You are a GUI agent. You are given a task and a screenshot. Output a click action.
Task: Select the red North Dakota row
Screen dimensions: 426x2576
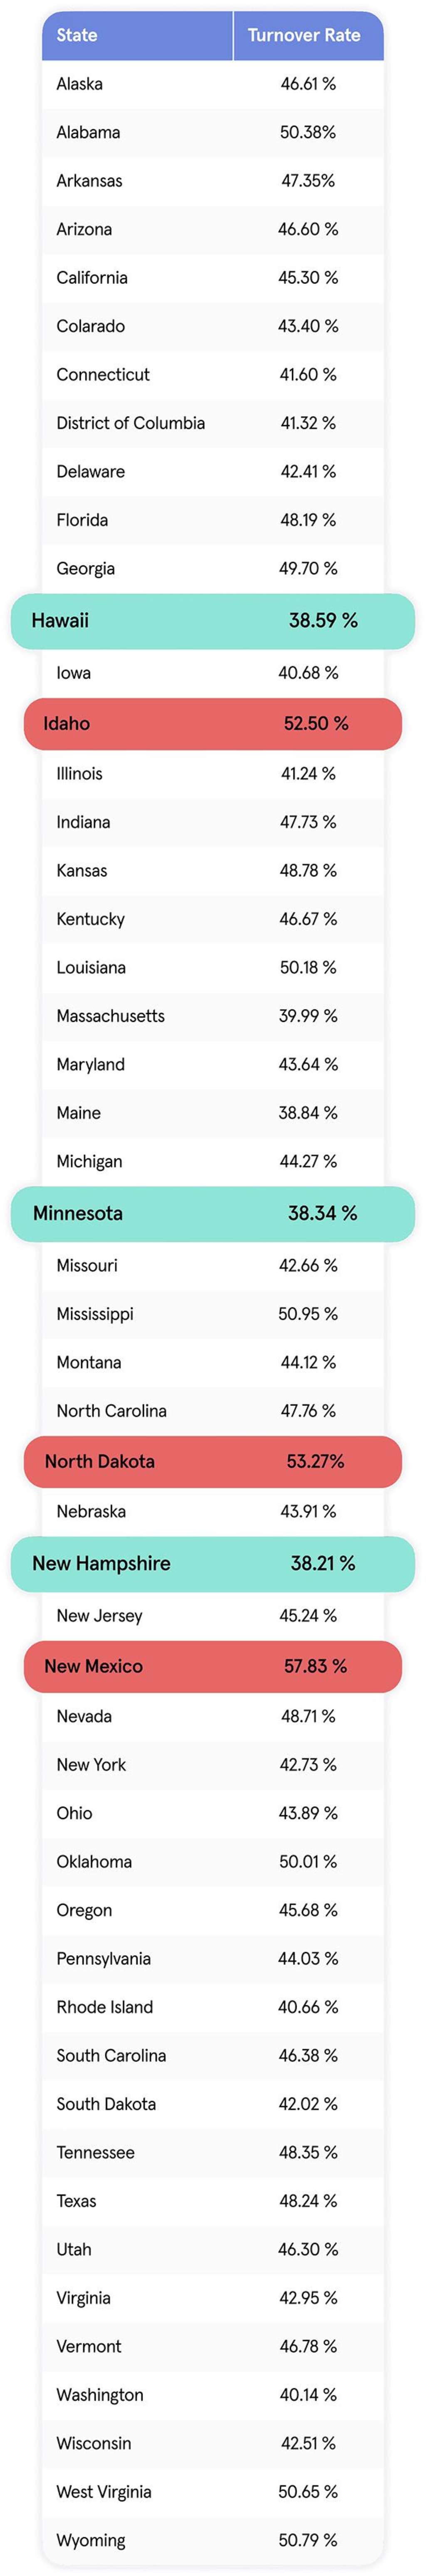[x=212, y=1461]
